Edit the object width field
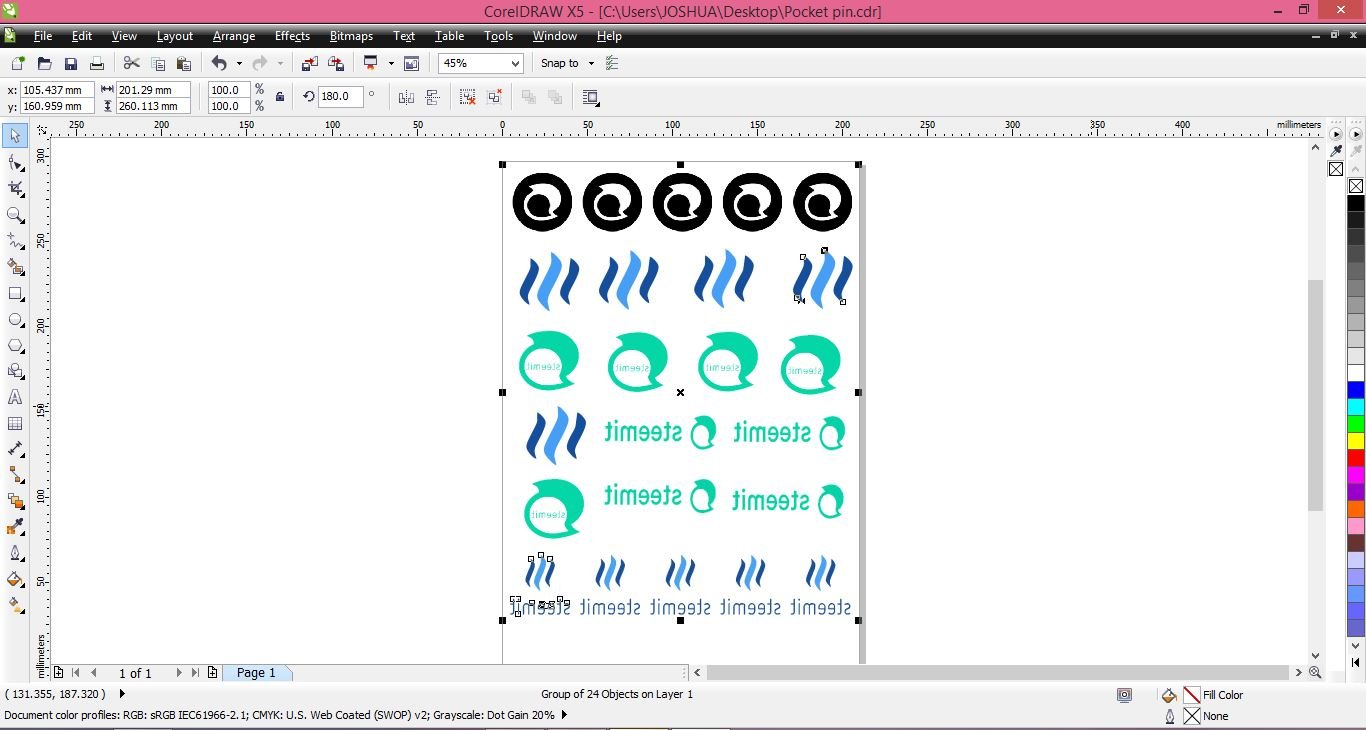1366x730 pixels. point(153,90)
